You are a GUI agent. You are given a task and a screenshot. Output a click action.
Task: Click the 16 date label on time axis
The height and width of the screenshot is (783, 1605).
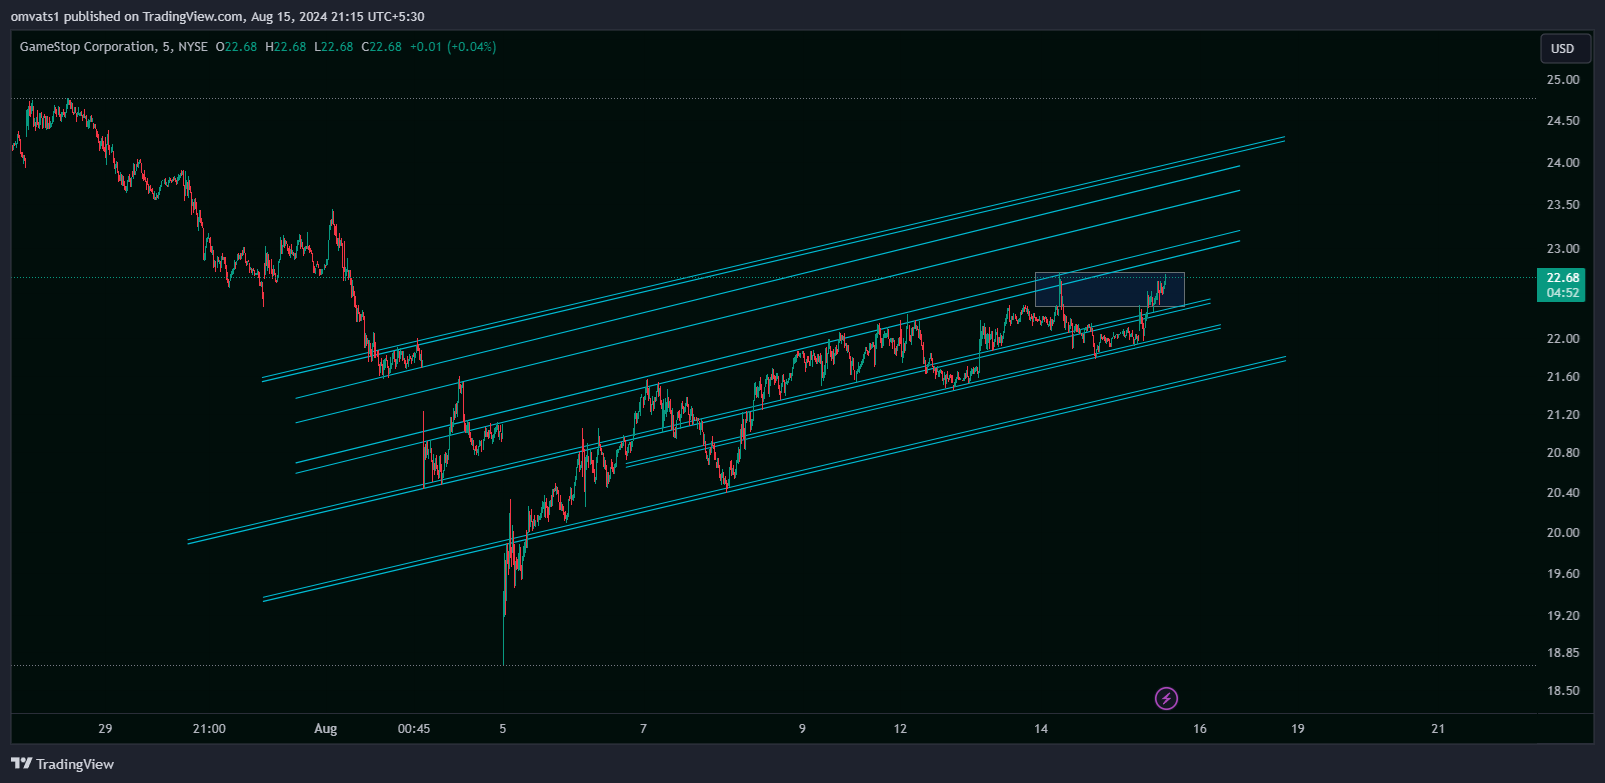coord(1200,729)
